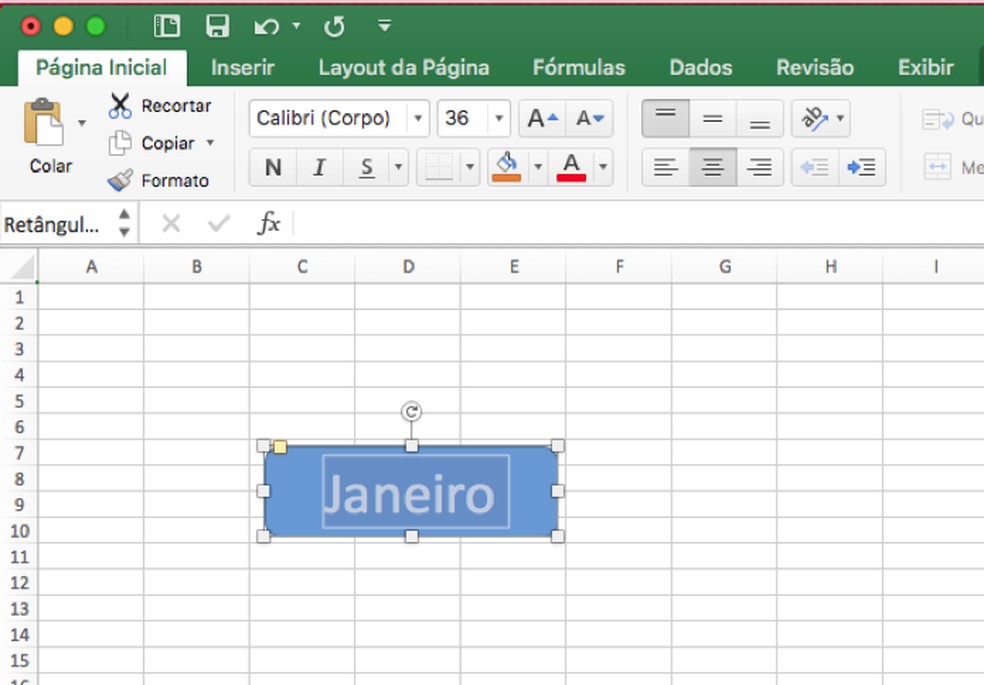Click the cell borders icon
This screenshot has width=984, height=685.
(439, 167)
